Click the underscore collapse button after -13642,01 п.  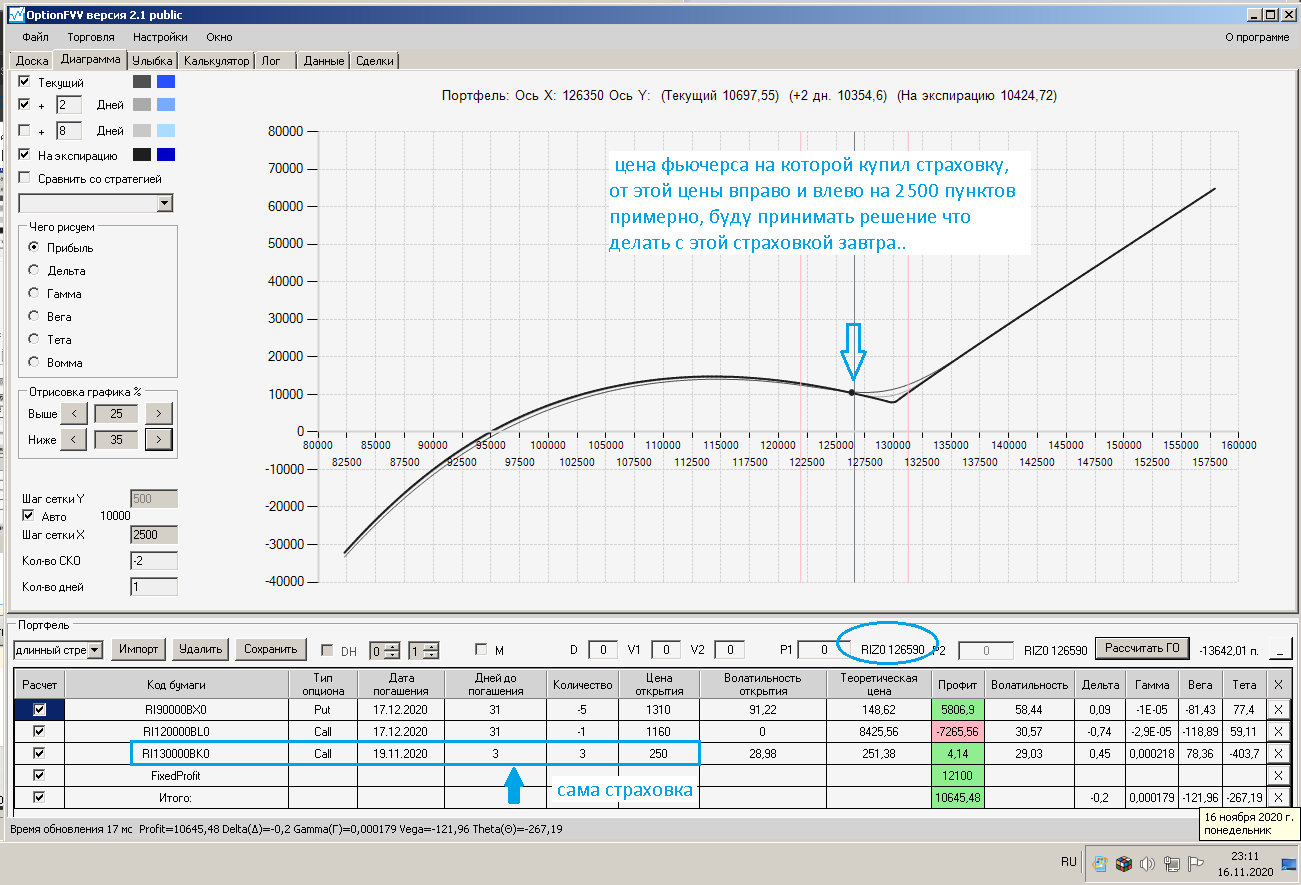pyautogui.click(x=1279, y=649)
